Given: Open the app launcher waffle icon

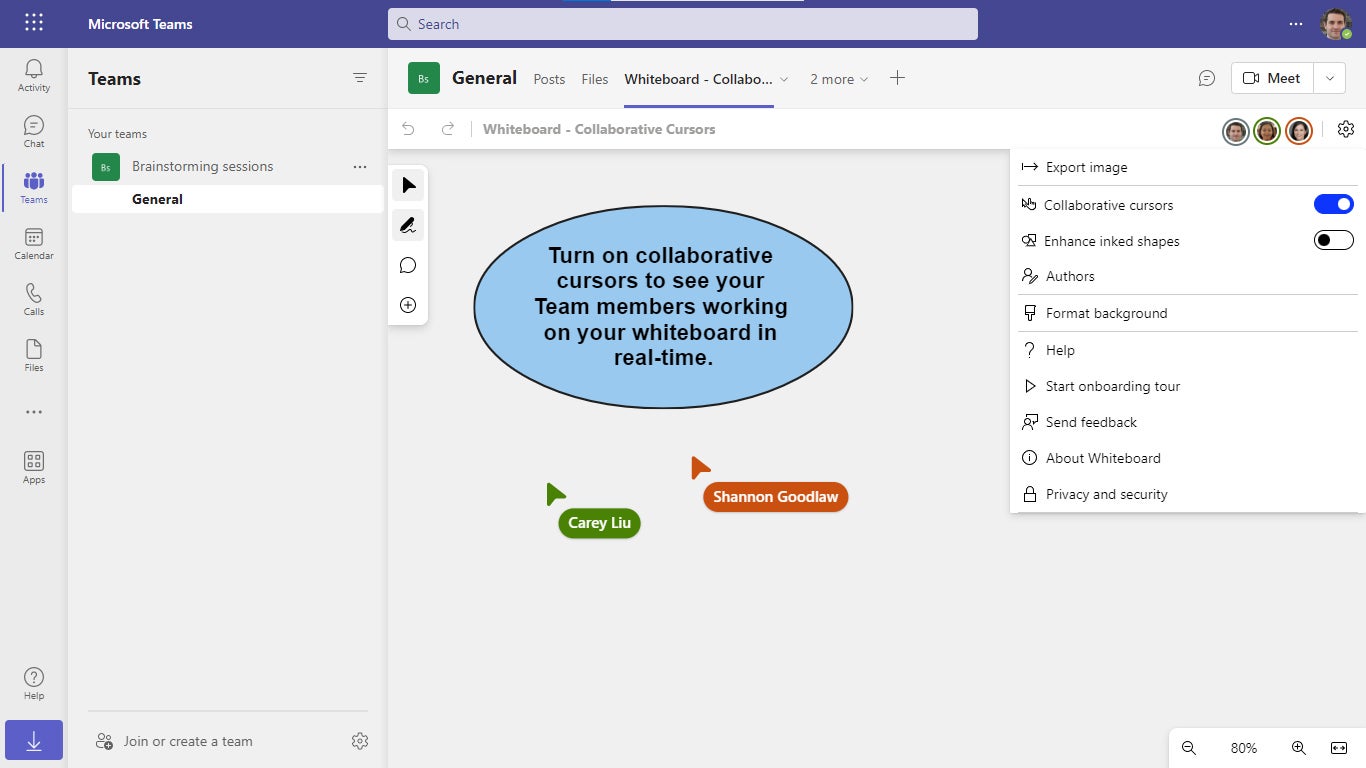Looking at the screenshot, I should (x=34, y=23).
